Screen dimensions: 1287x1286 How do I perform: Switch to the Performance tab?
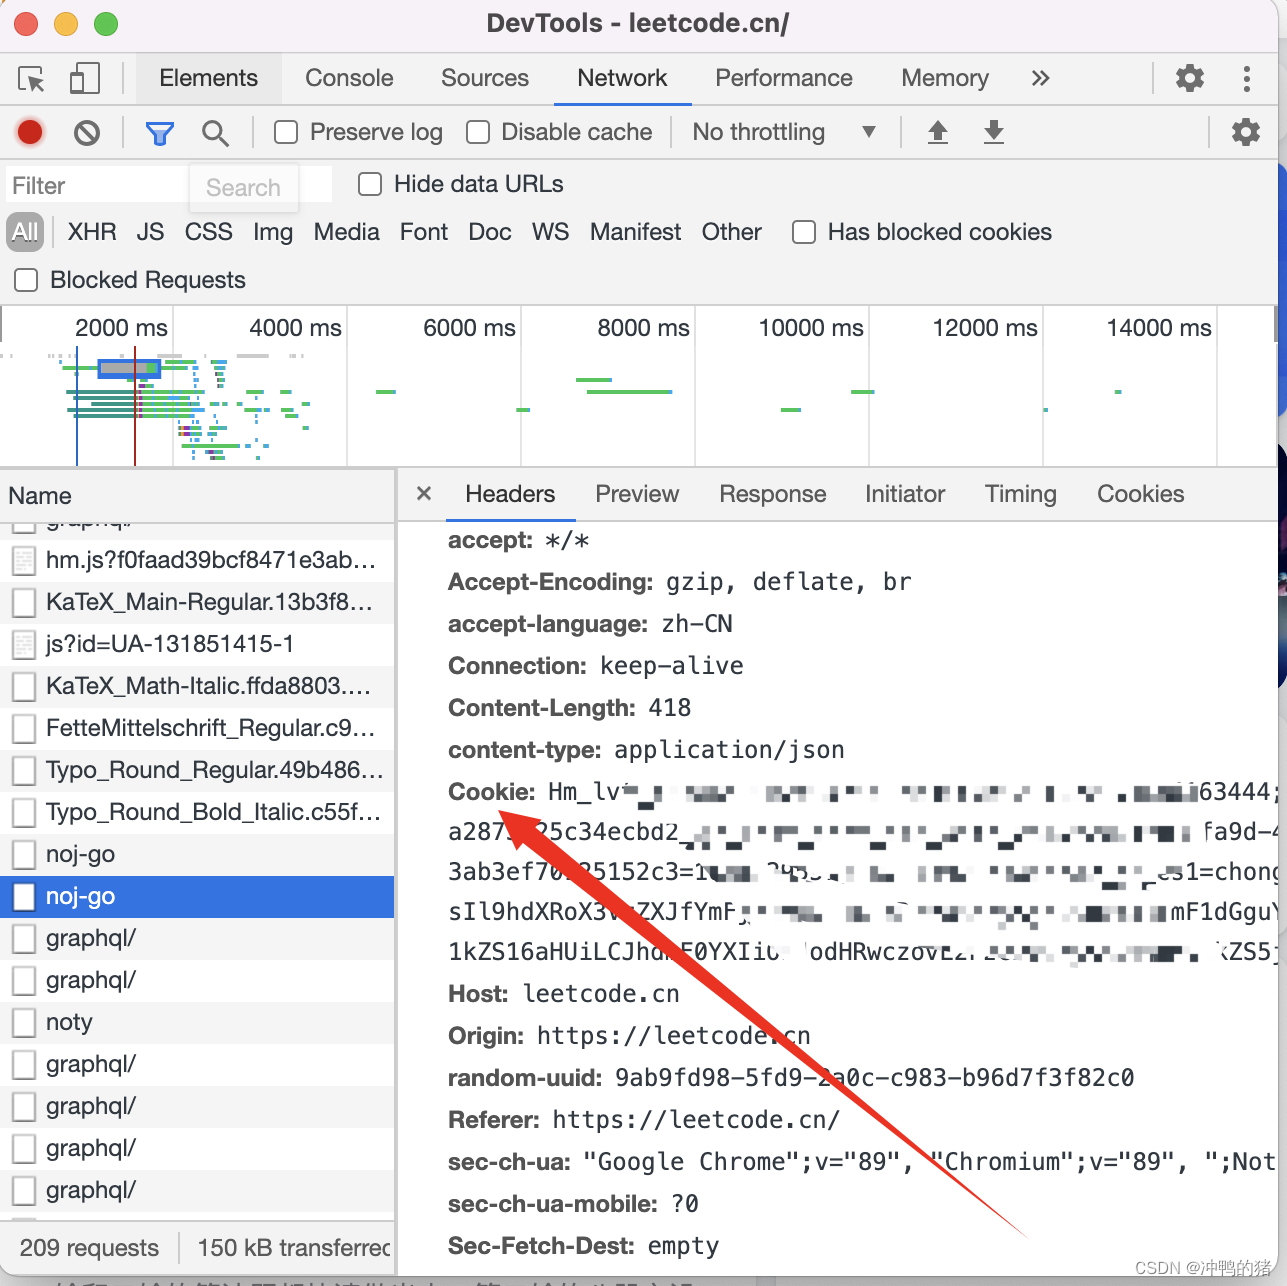784,78
